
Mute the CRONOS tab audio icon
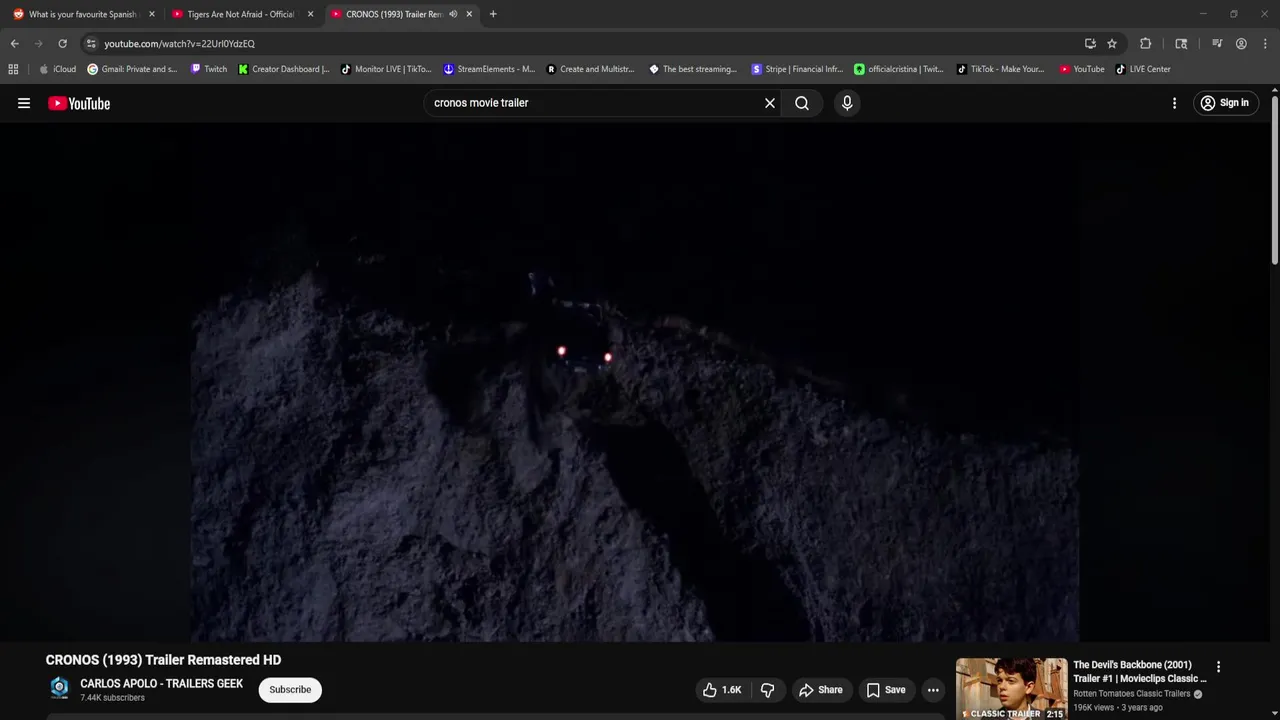[453, 14]
